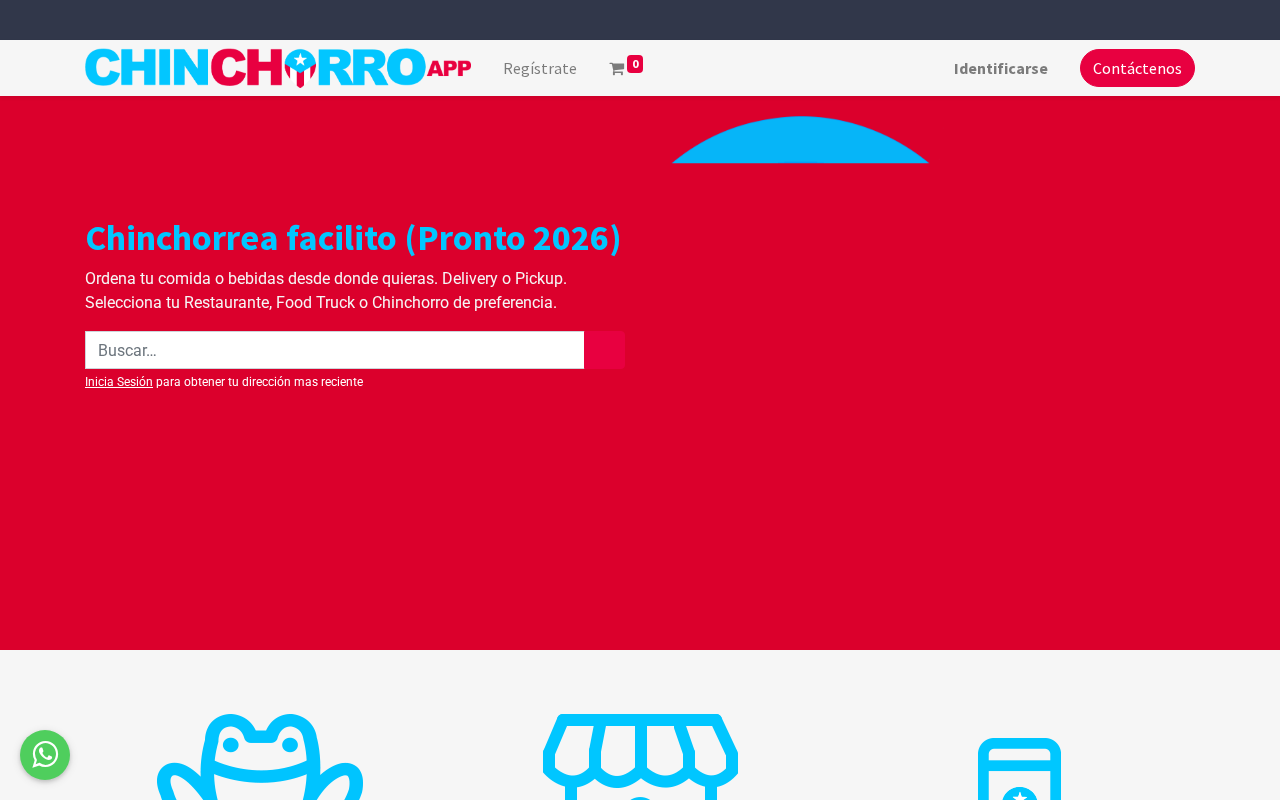Click text 'para obtener tu dirección mas reciente'

(260, 382)
